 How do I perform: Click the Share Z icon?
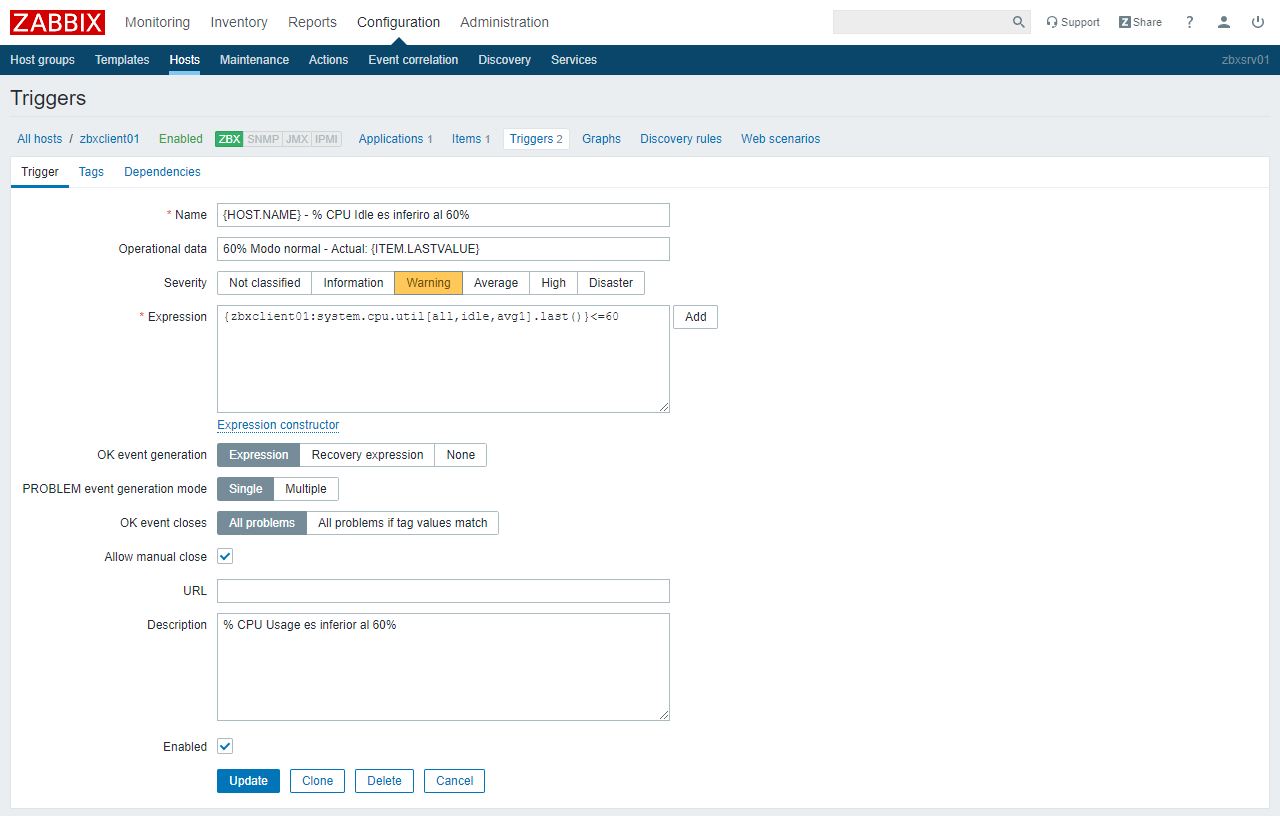click(1125, 22)
